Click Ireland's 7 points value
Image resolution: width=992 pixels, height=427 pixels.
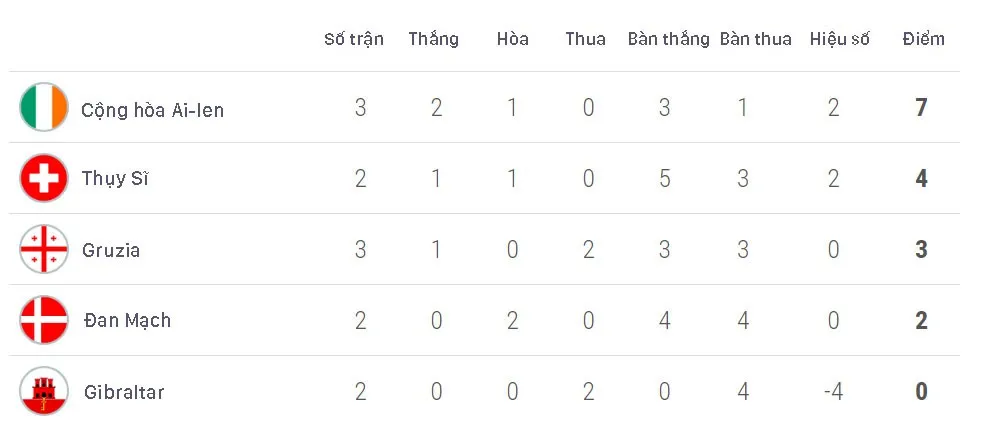[921, 108]
